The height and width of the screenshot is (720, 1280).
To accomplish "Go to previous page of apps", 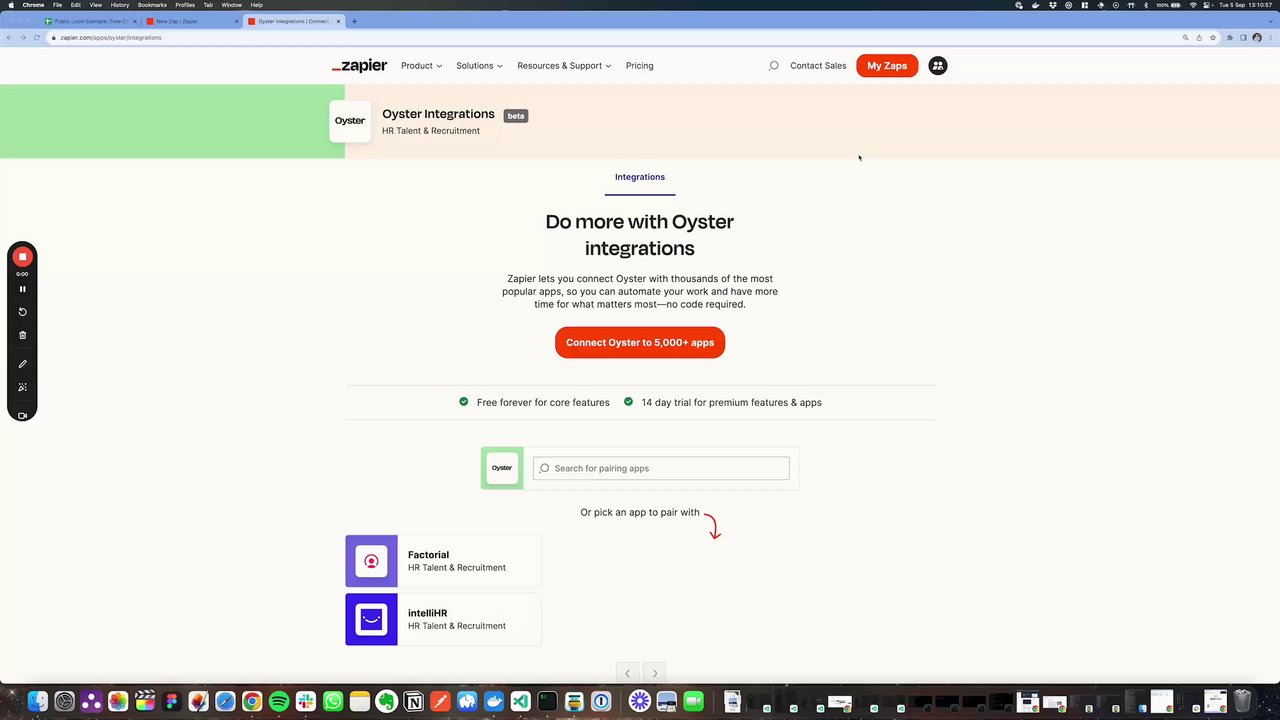I will pyautogui.click(x=627, y=673).
